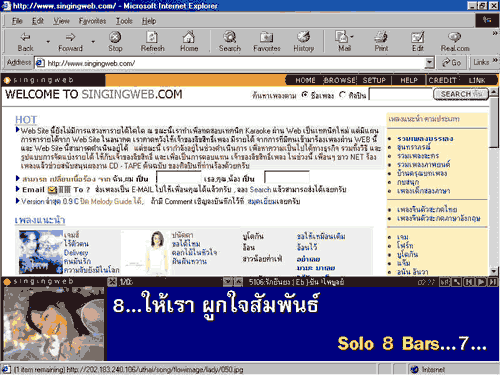This screenshot has height=375, width=500.
Task: Click the Back toolbar button
Action: 25,42
